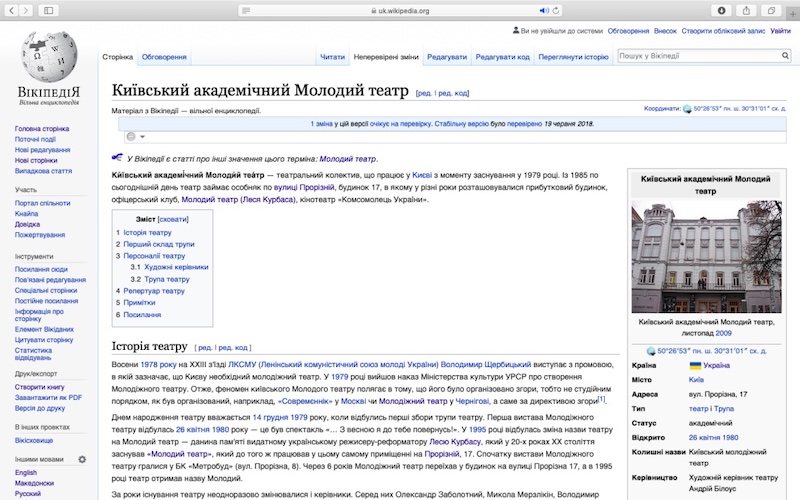Collapse contents with 'сховати' link
This screenshot has height=500, width=800.
pos(173,219)
